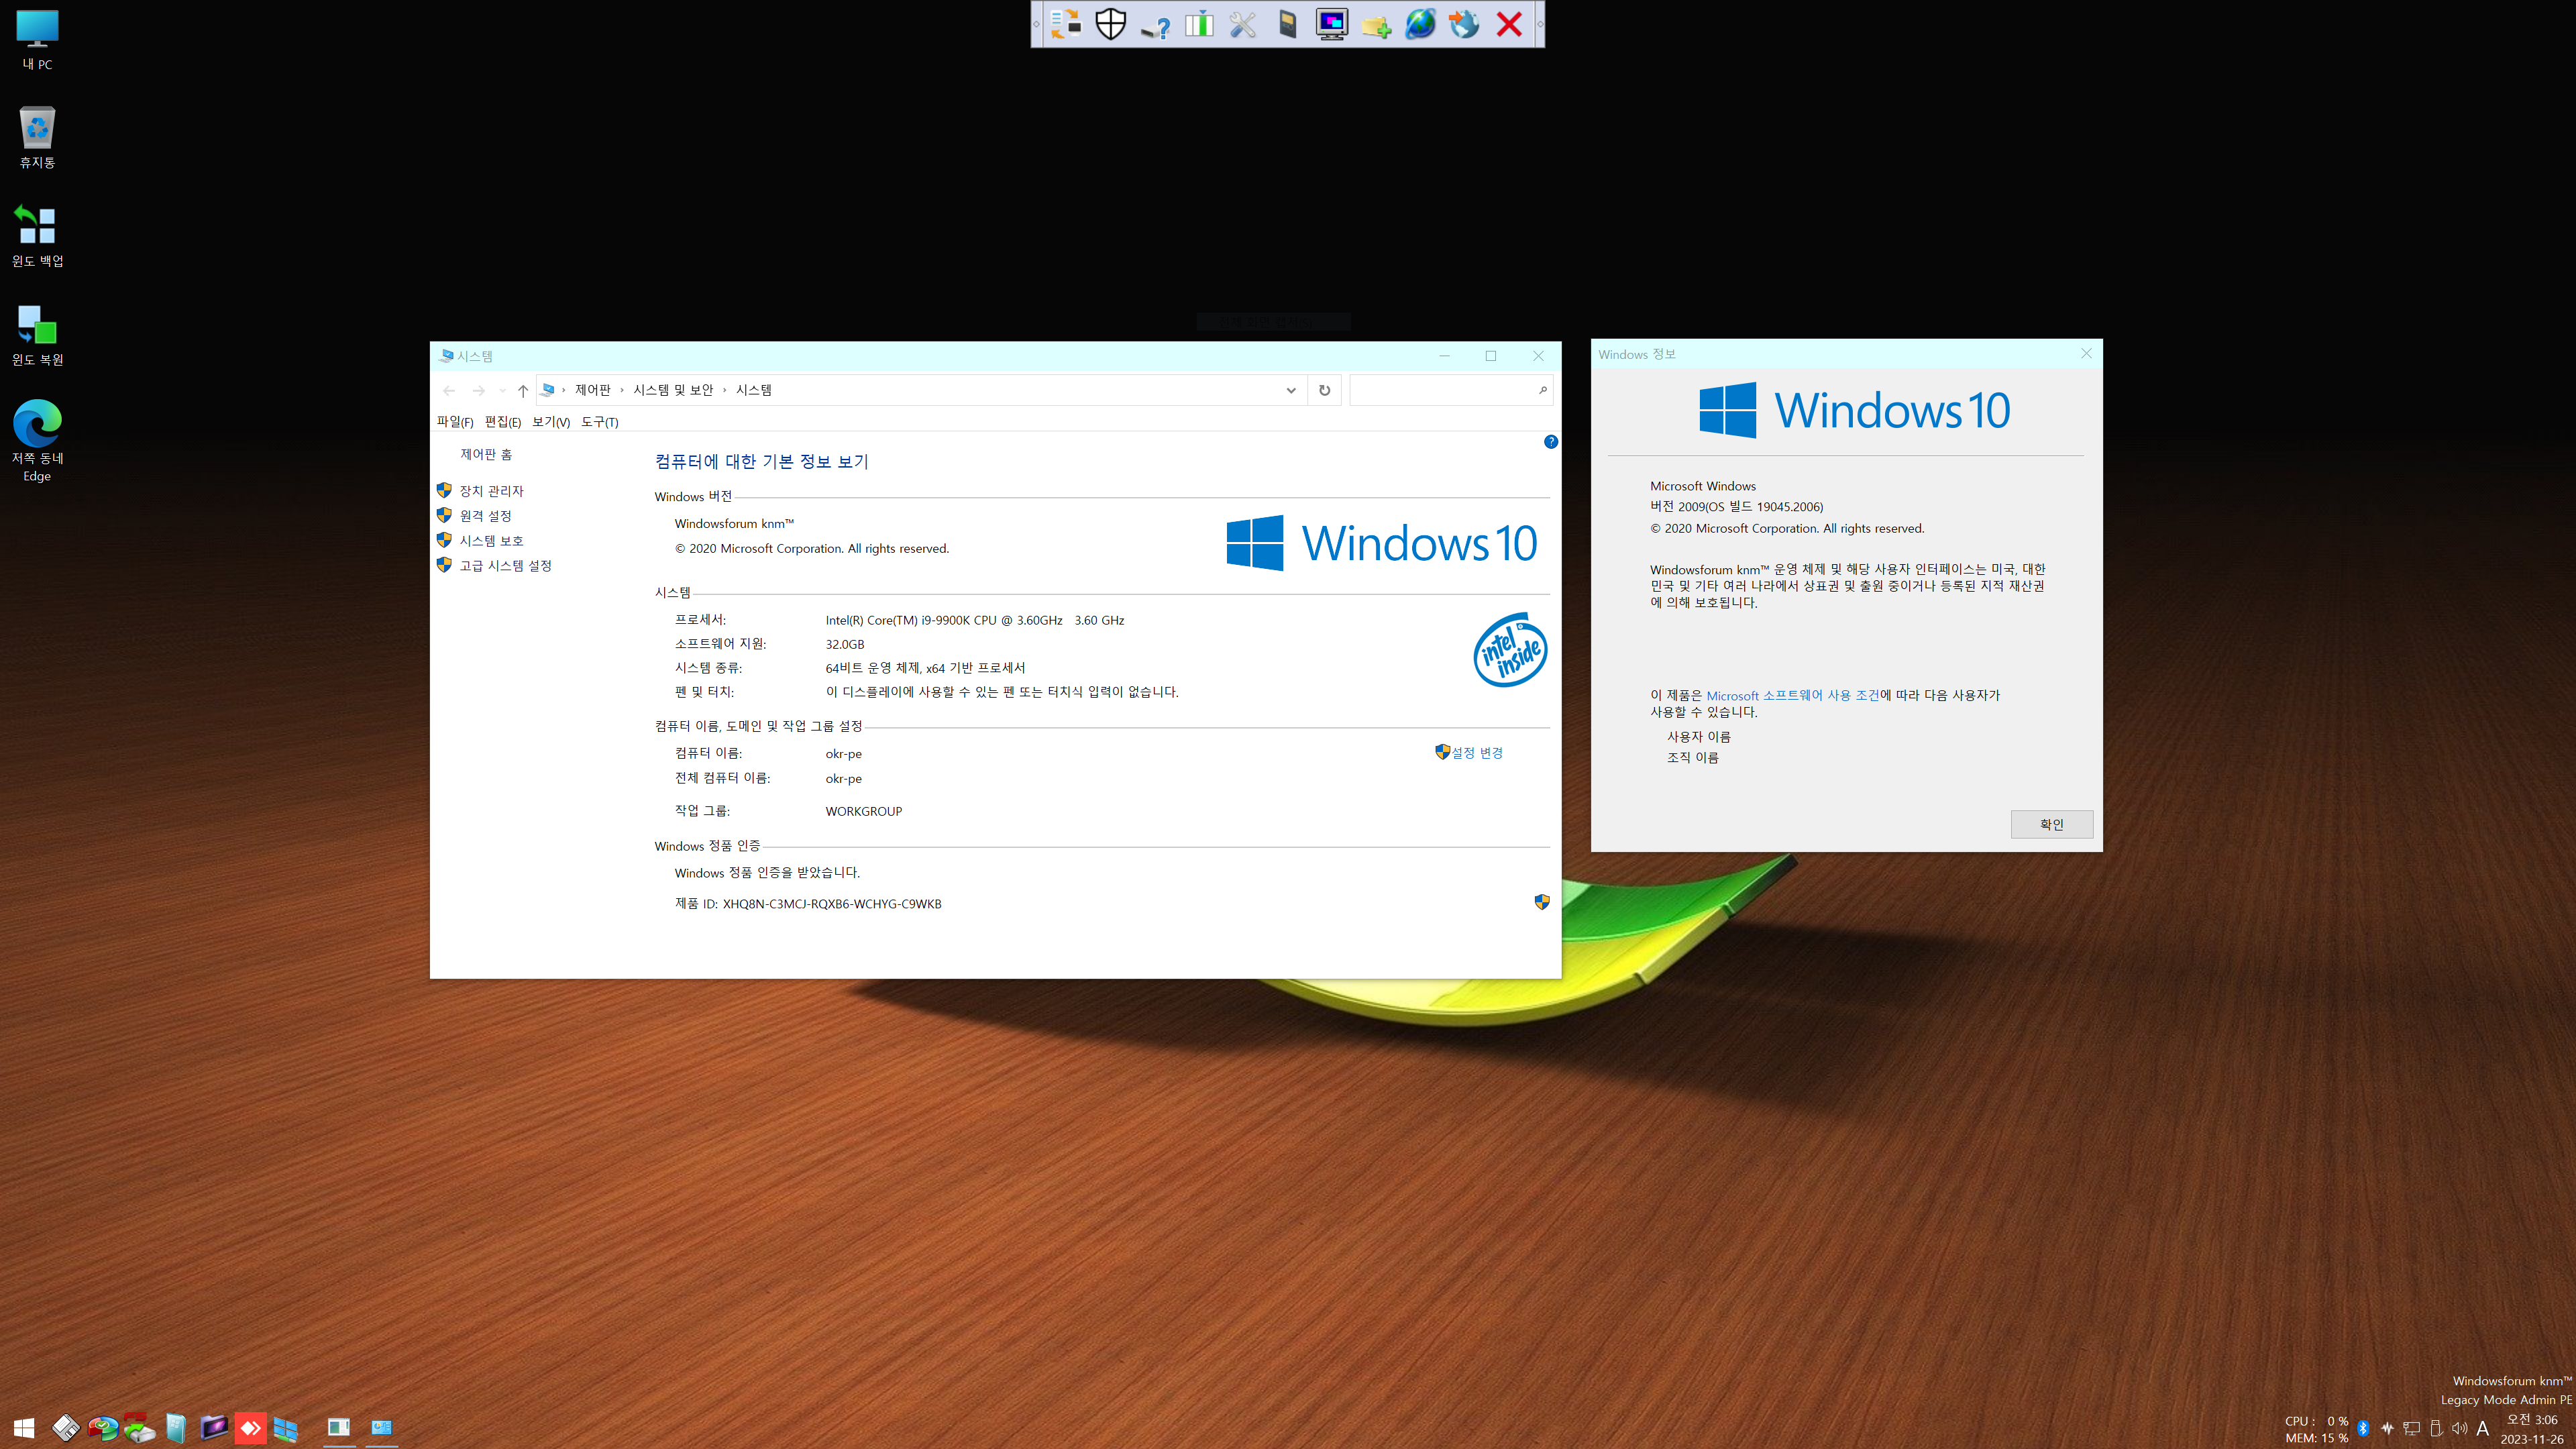Open 시스템 보호 link
The image size is (2576, 1449).
tap(491, 541)
